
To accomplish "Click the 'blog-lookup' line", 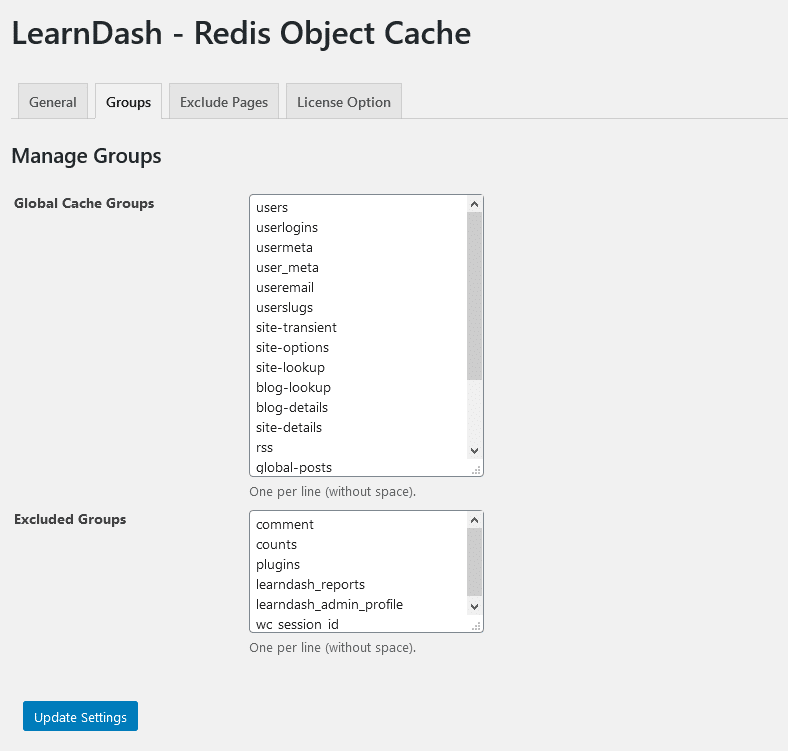I will [x=293, y=388].
